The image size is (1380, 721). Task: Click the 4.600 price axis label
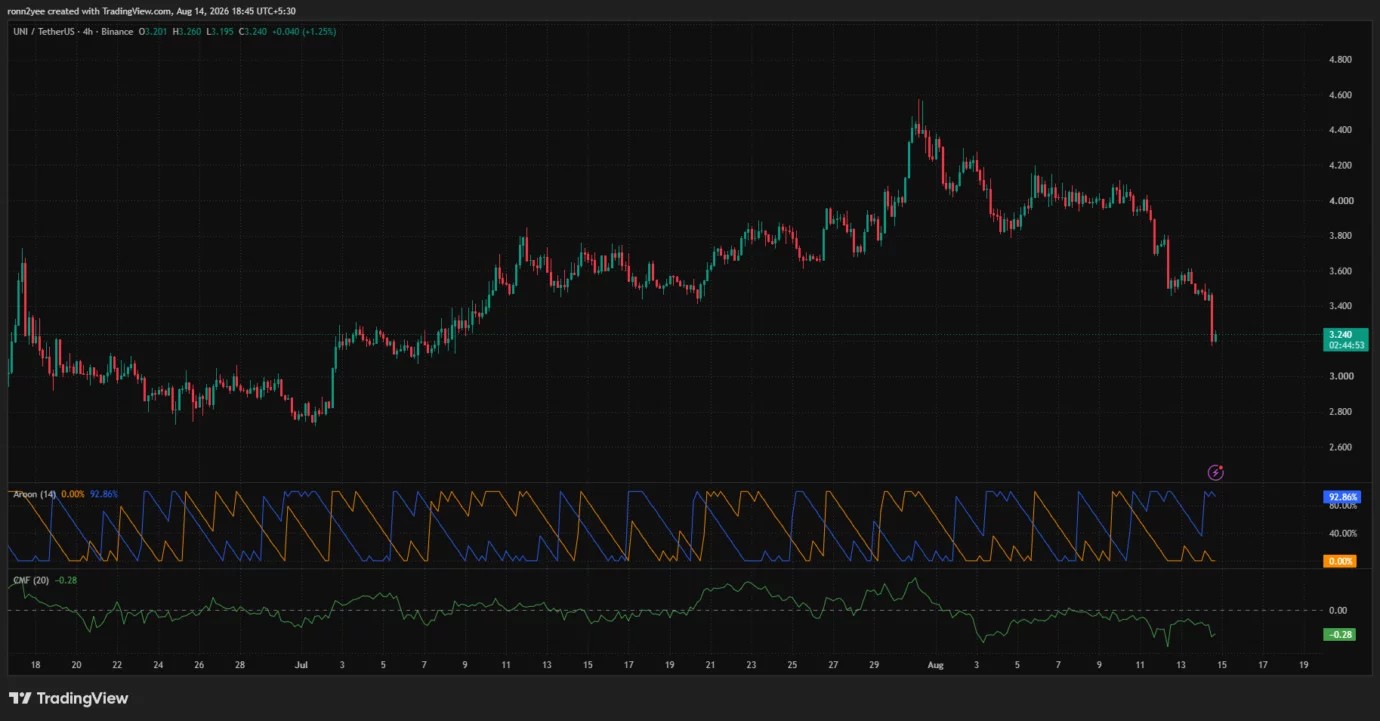(x=1340, y=95)
